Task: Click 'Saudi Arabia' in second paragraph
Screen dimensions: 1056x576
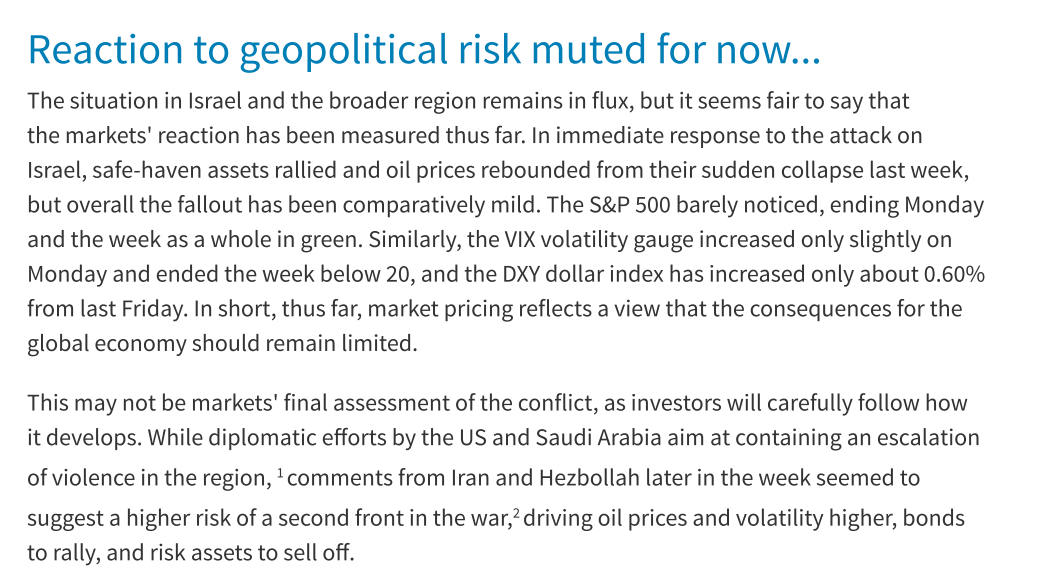Action: (x=598, y=438)
